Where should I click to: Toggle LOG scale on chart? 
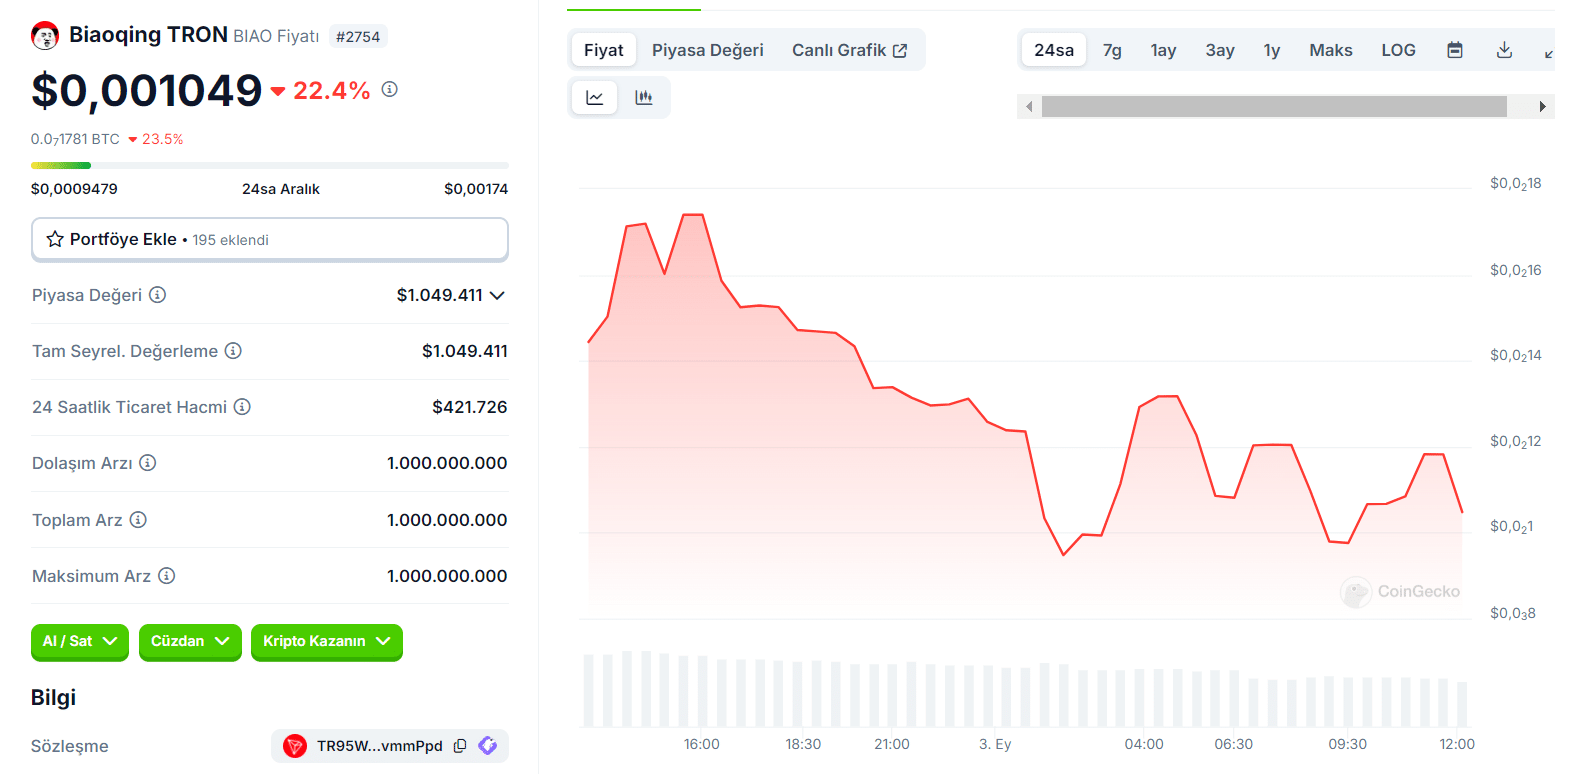1398,50
